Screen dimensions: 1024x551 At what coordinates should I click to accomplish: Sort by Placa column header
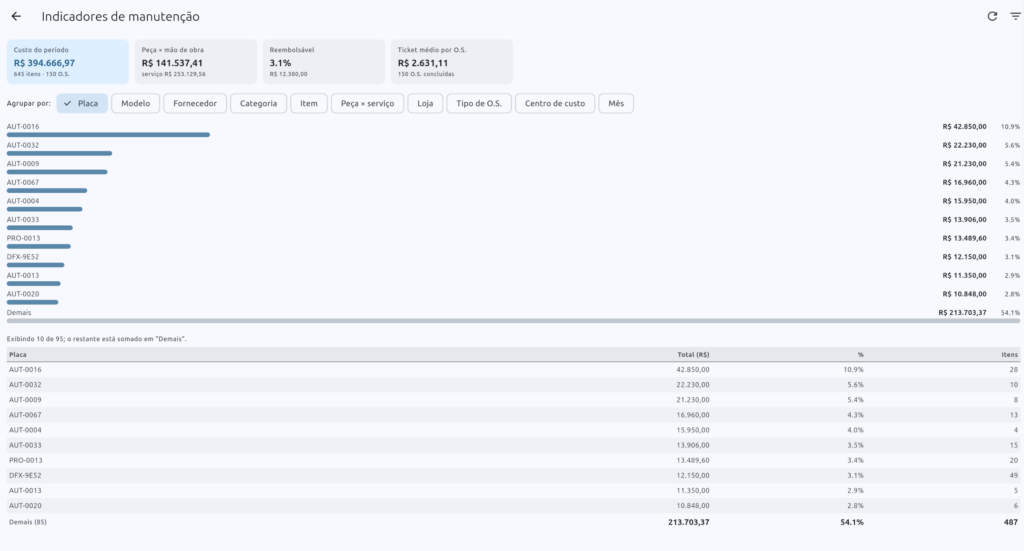(18, 354)
